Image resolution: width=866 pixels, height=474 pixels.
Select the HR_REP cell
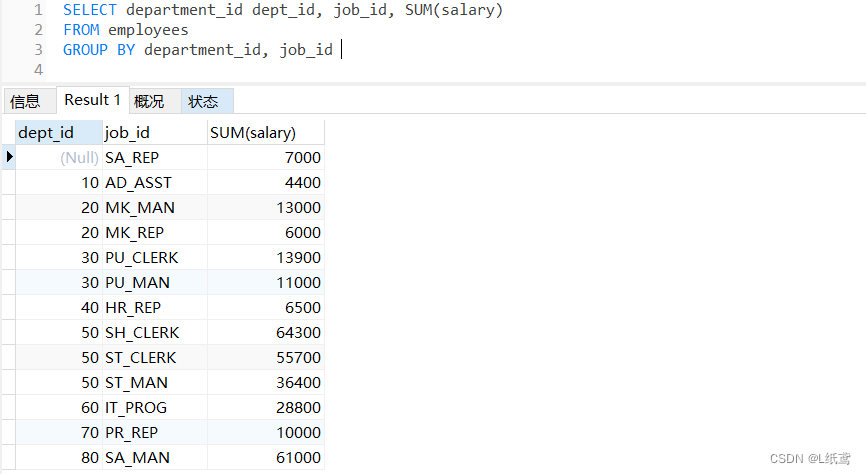(x=155, y=307)
